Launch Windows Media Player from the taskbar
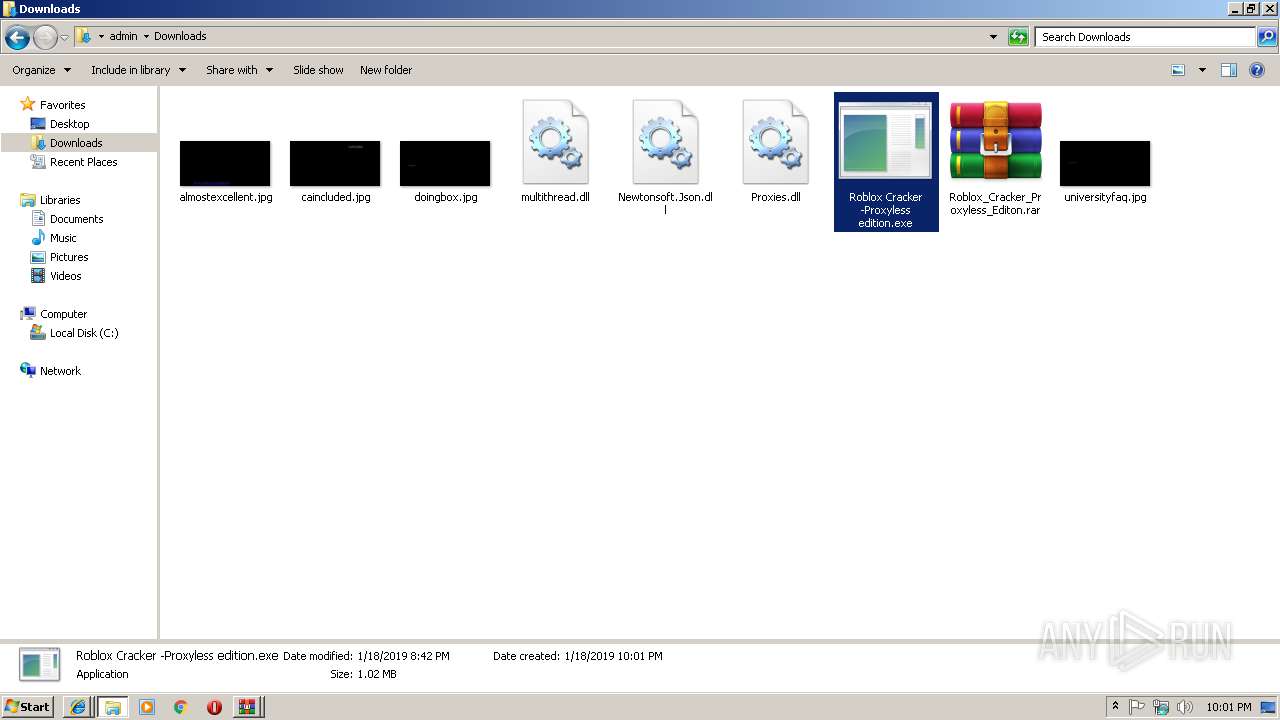 coord(147,707)
